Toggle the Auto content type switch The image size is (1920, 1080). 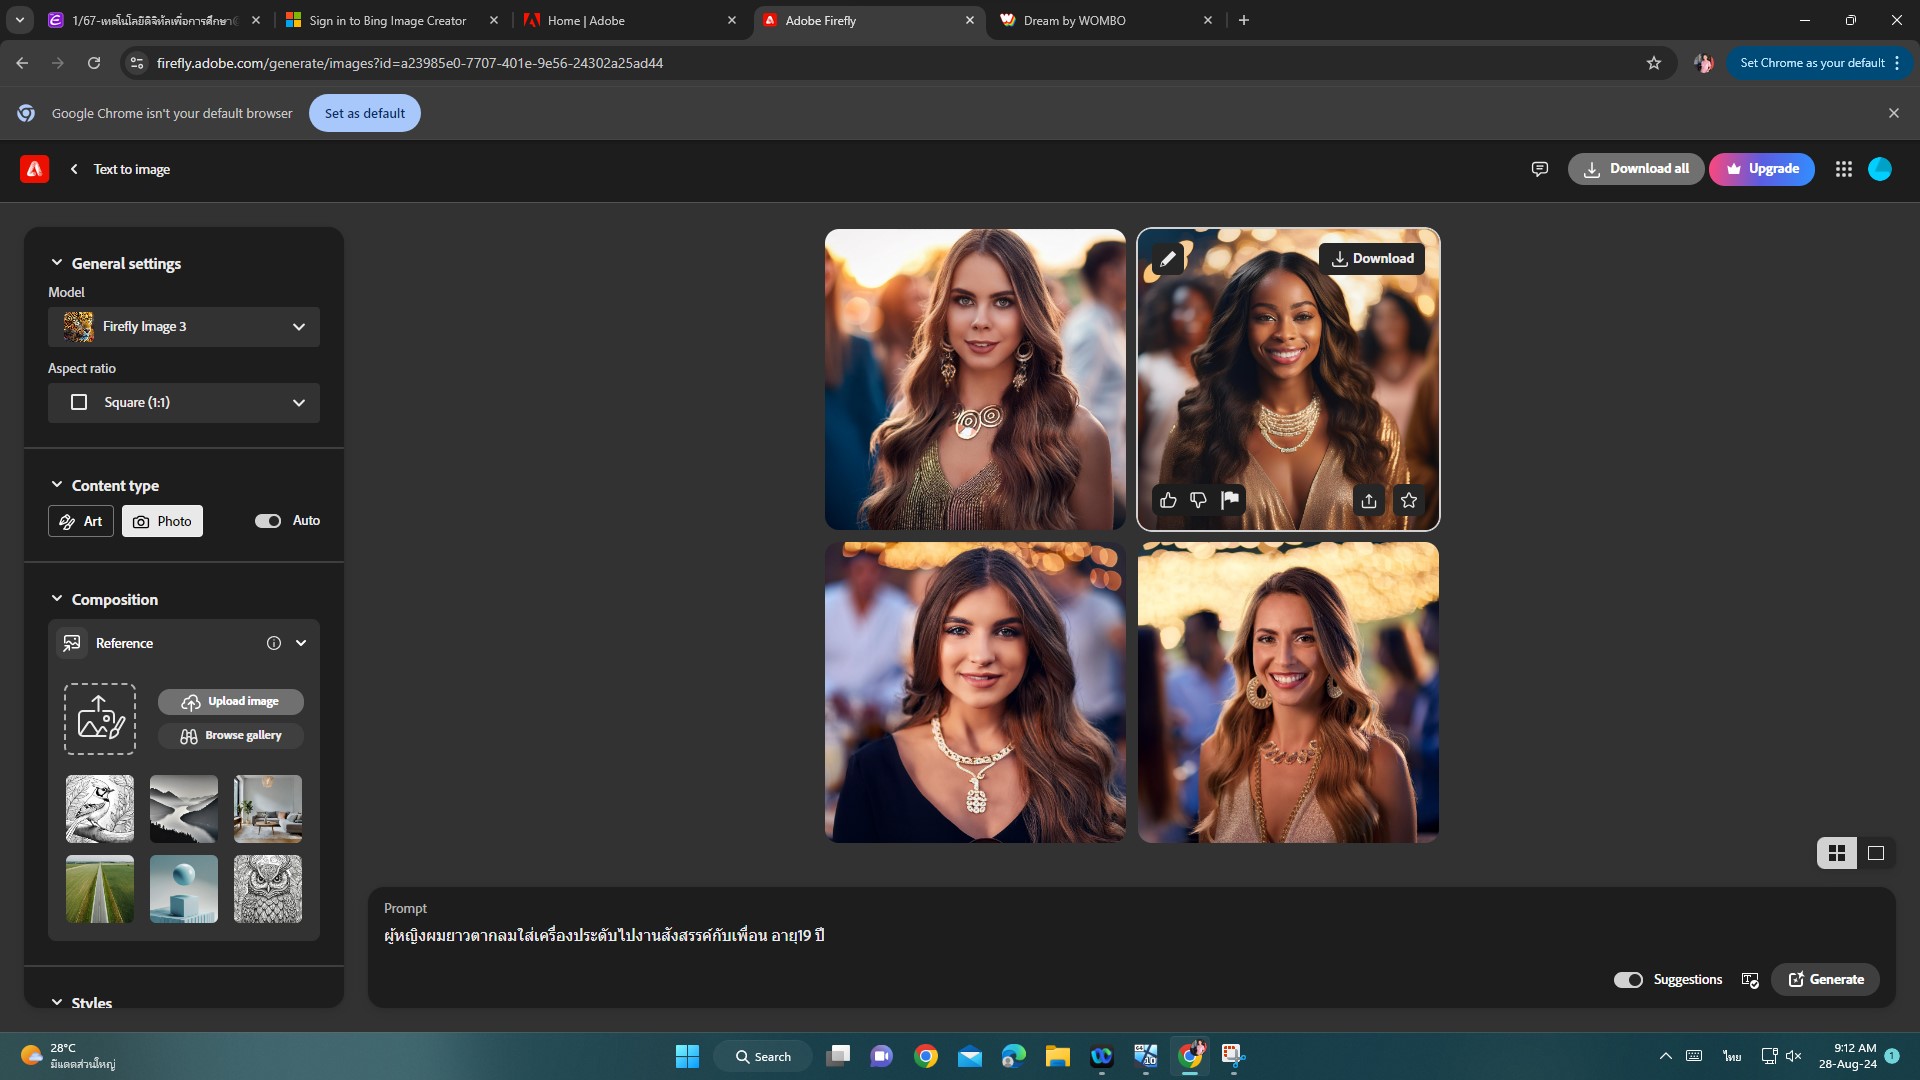[x=268, y=521]
